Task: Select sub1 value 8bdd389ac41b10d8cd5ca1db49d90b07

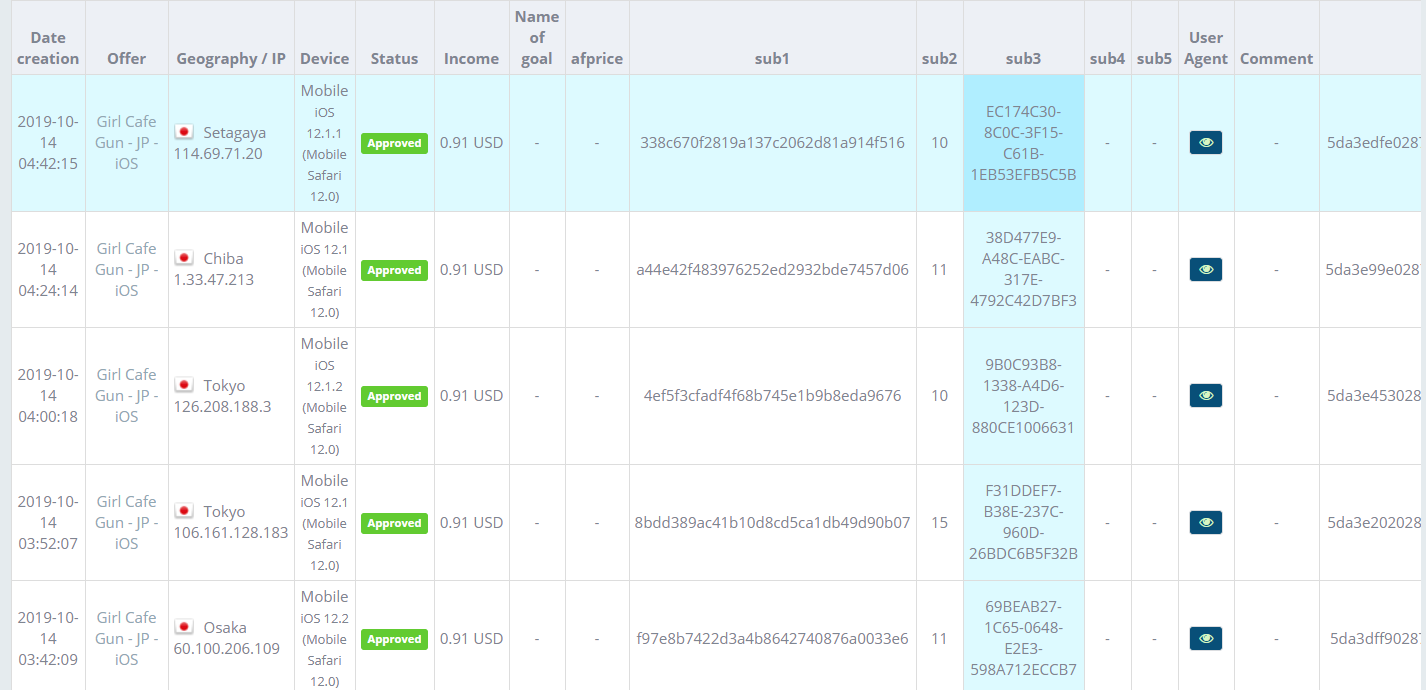Action: coord(772,523)
